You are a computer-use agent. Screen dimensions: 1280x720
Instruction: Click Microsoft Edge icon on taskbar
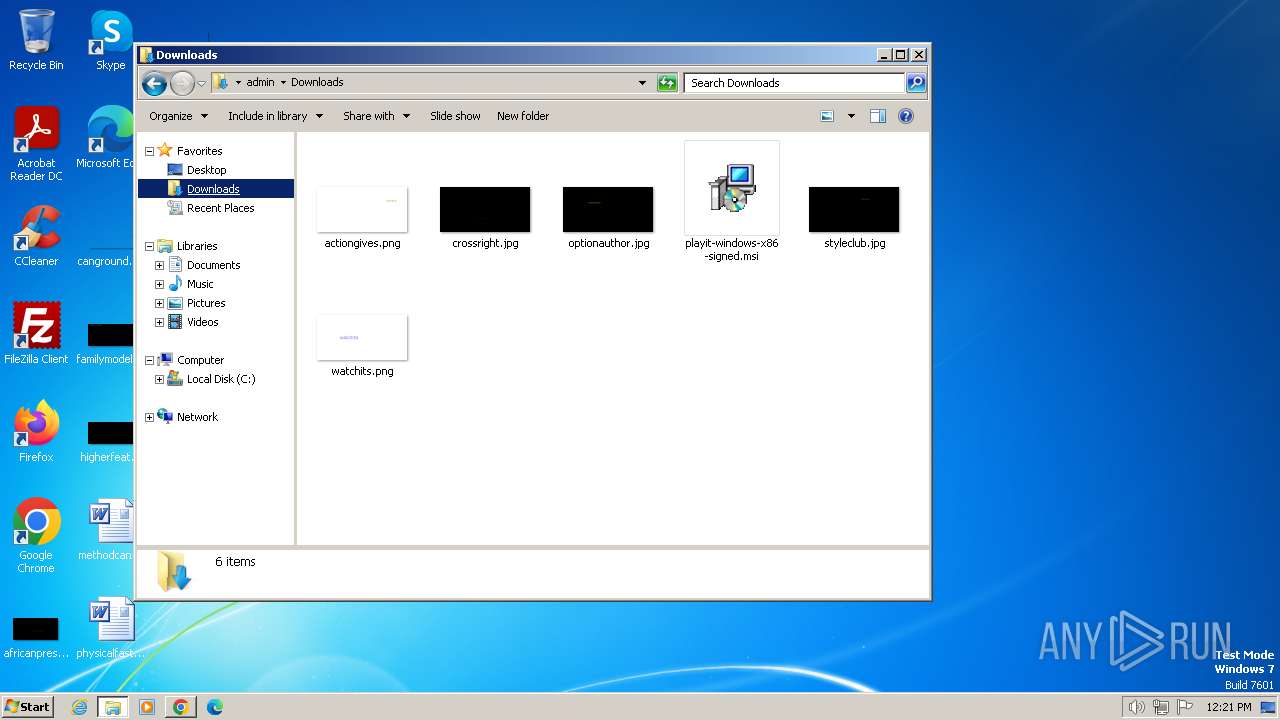click(x=214, y=707)
